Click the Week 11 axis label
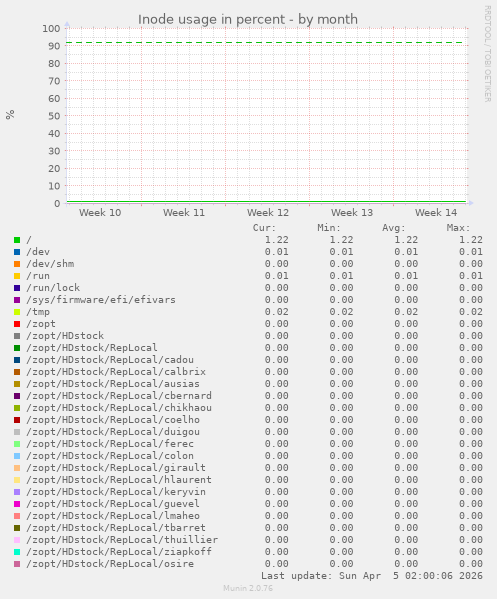This screenshot has height=599, width=497. coord(184,213)
